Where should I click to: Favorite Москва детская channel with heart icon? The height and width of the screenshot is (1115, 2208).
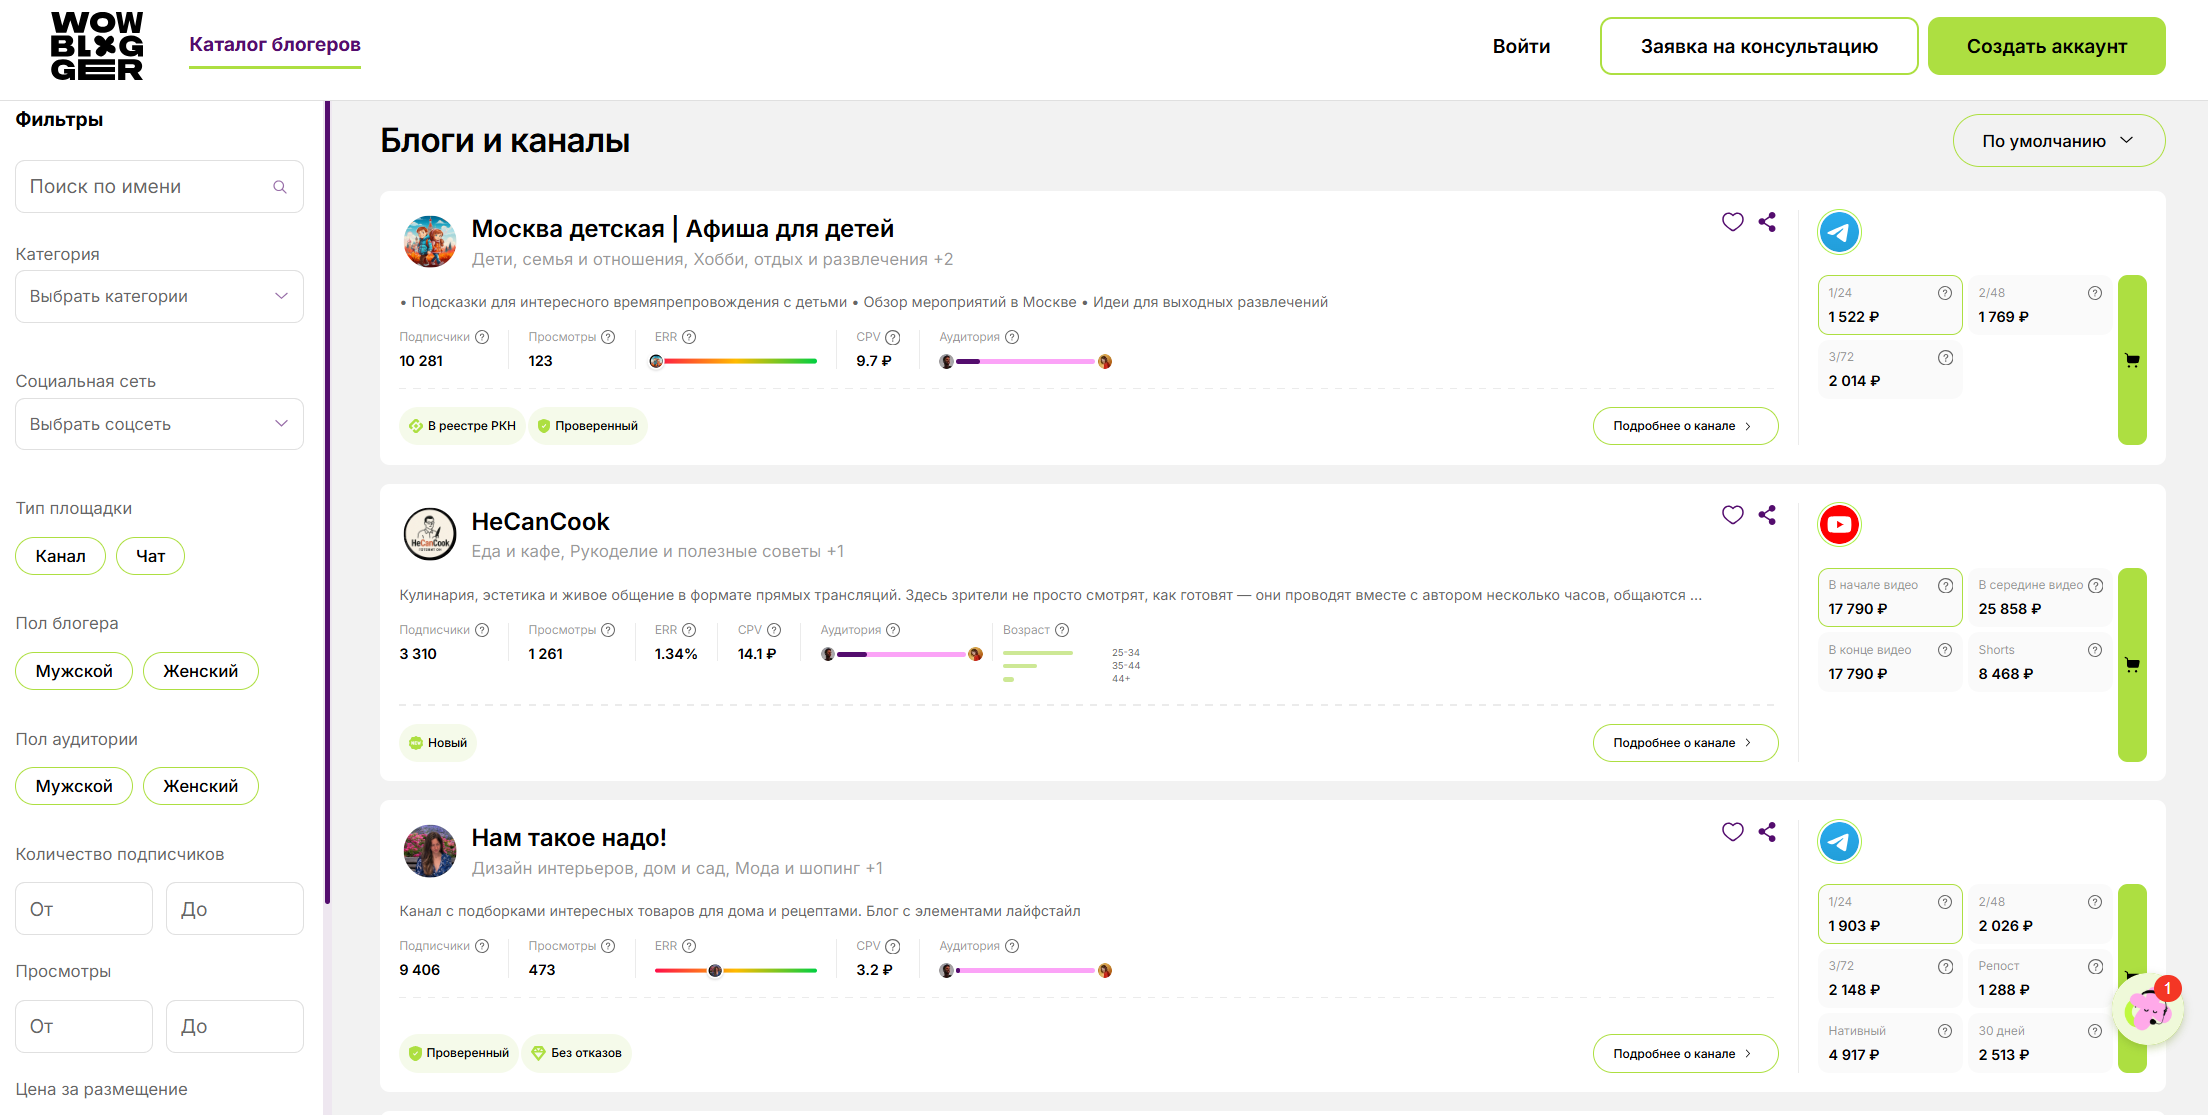1733,222
